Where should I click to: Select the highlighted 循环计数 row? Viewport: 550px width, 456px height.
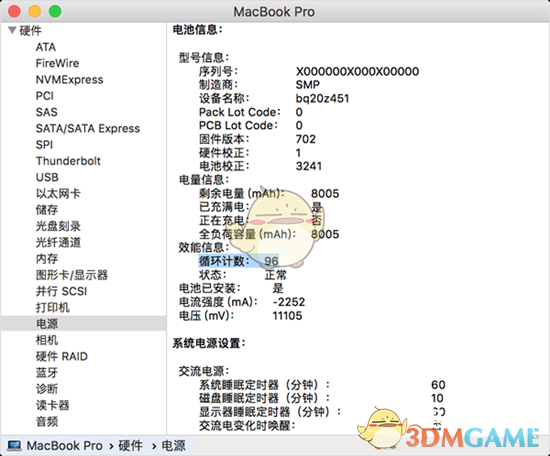(239, 261)
